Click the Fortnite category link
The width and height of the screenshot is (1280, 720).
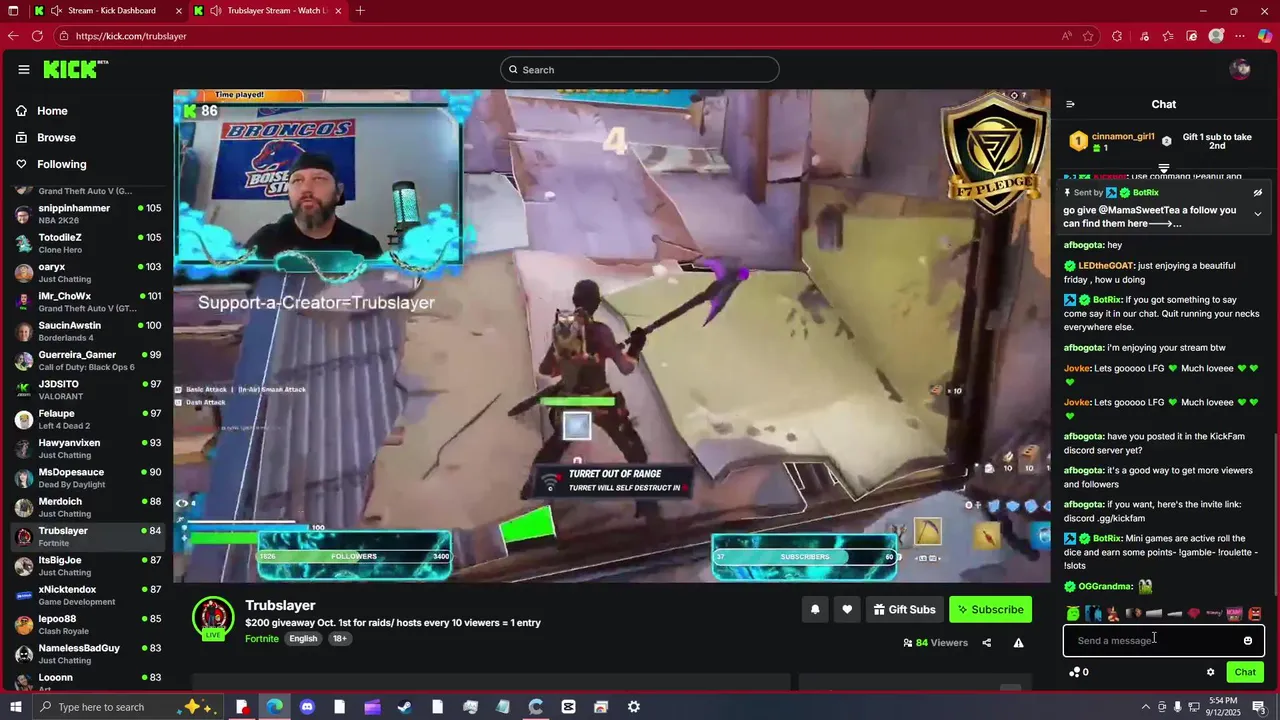(262, 639)
